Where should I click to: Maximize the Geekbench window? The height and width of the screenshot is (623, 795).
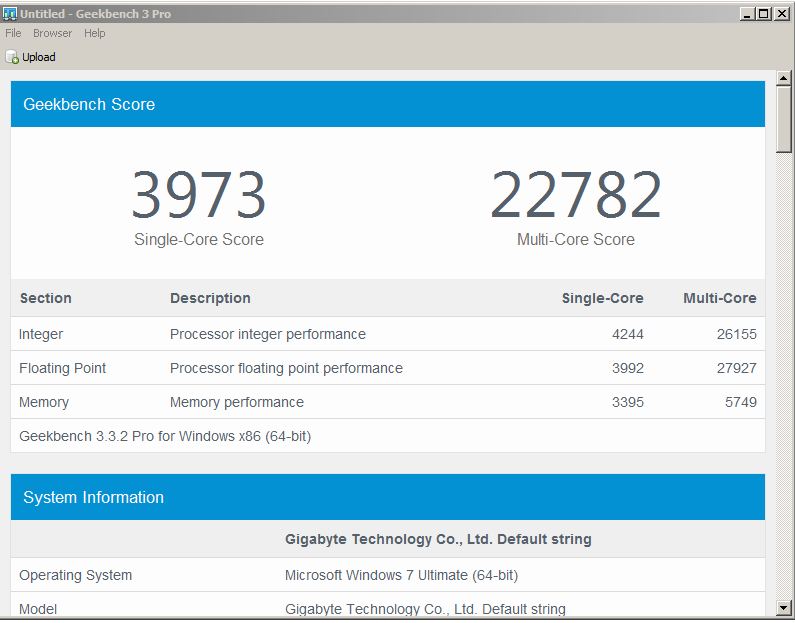764,14
